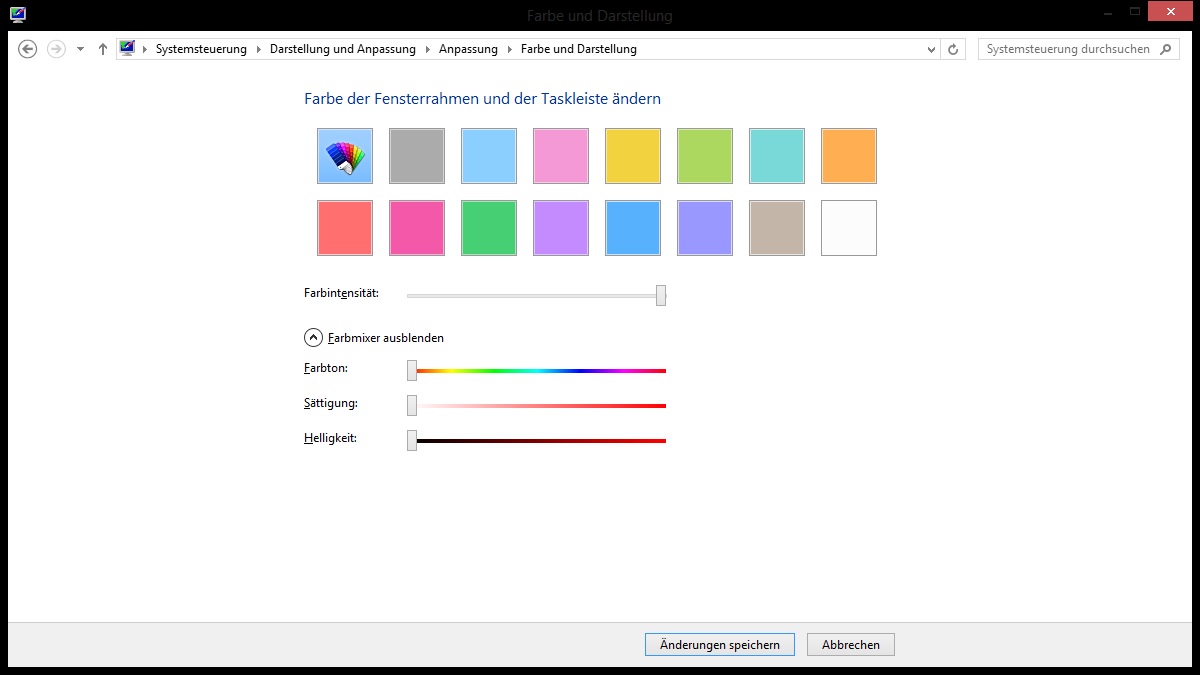The height and width of the screenshot is (675, 1200).
Task: Choose the coral red swatch in bottom row
Action: (x=345, y=228)
